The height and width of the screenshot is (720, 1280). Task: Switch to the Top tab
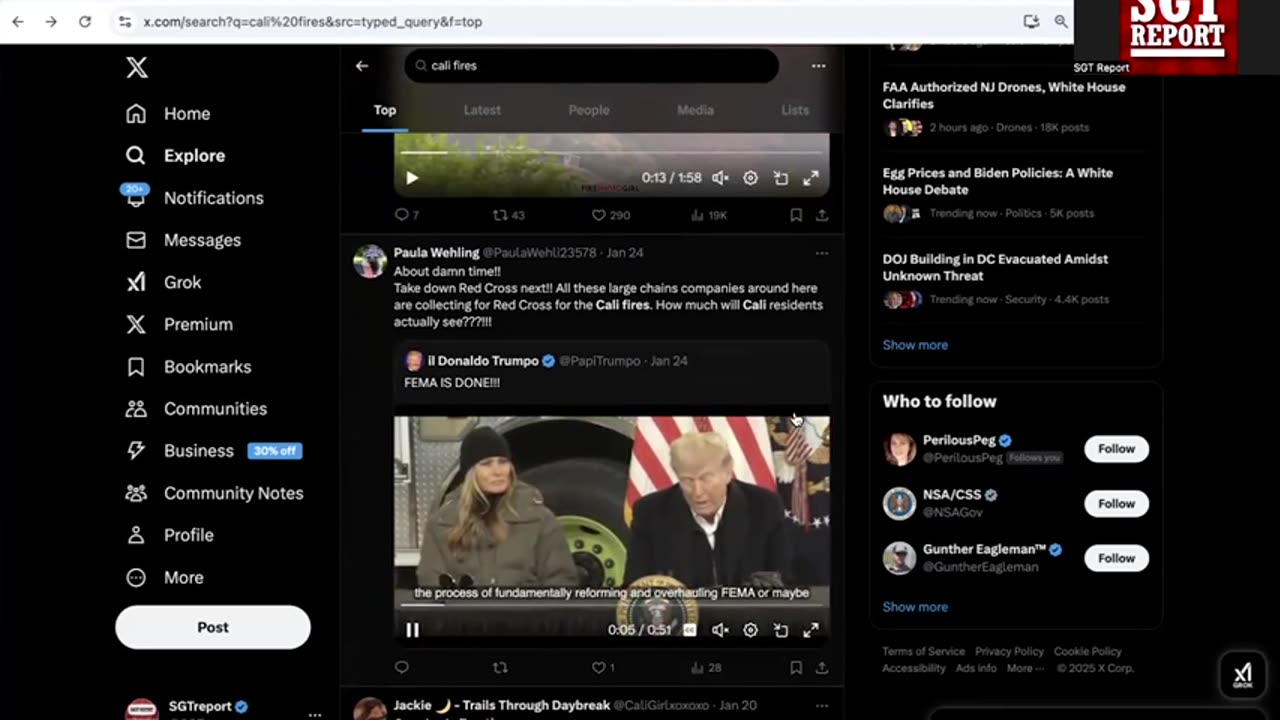click(x=385, y=110)
